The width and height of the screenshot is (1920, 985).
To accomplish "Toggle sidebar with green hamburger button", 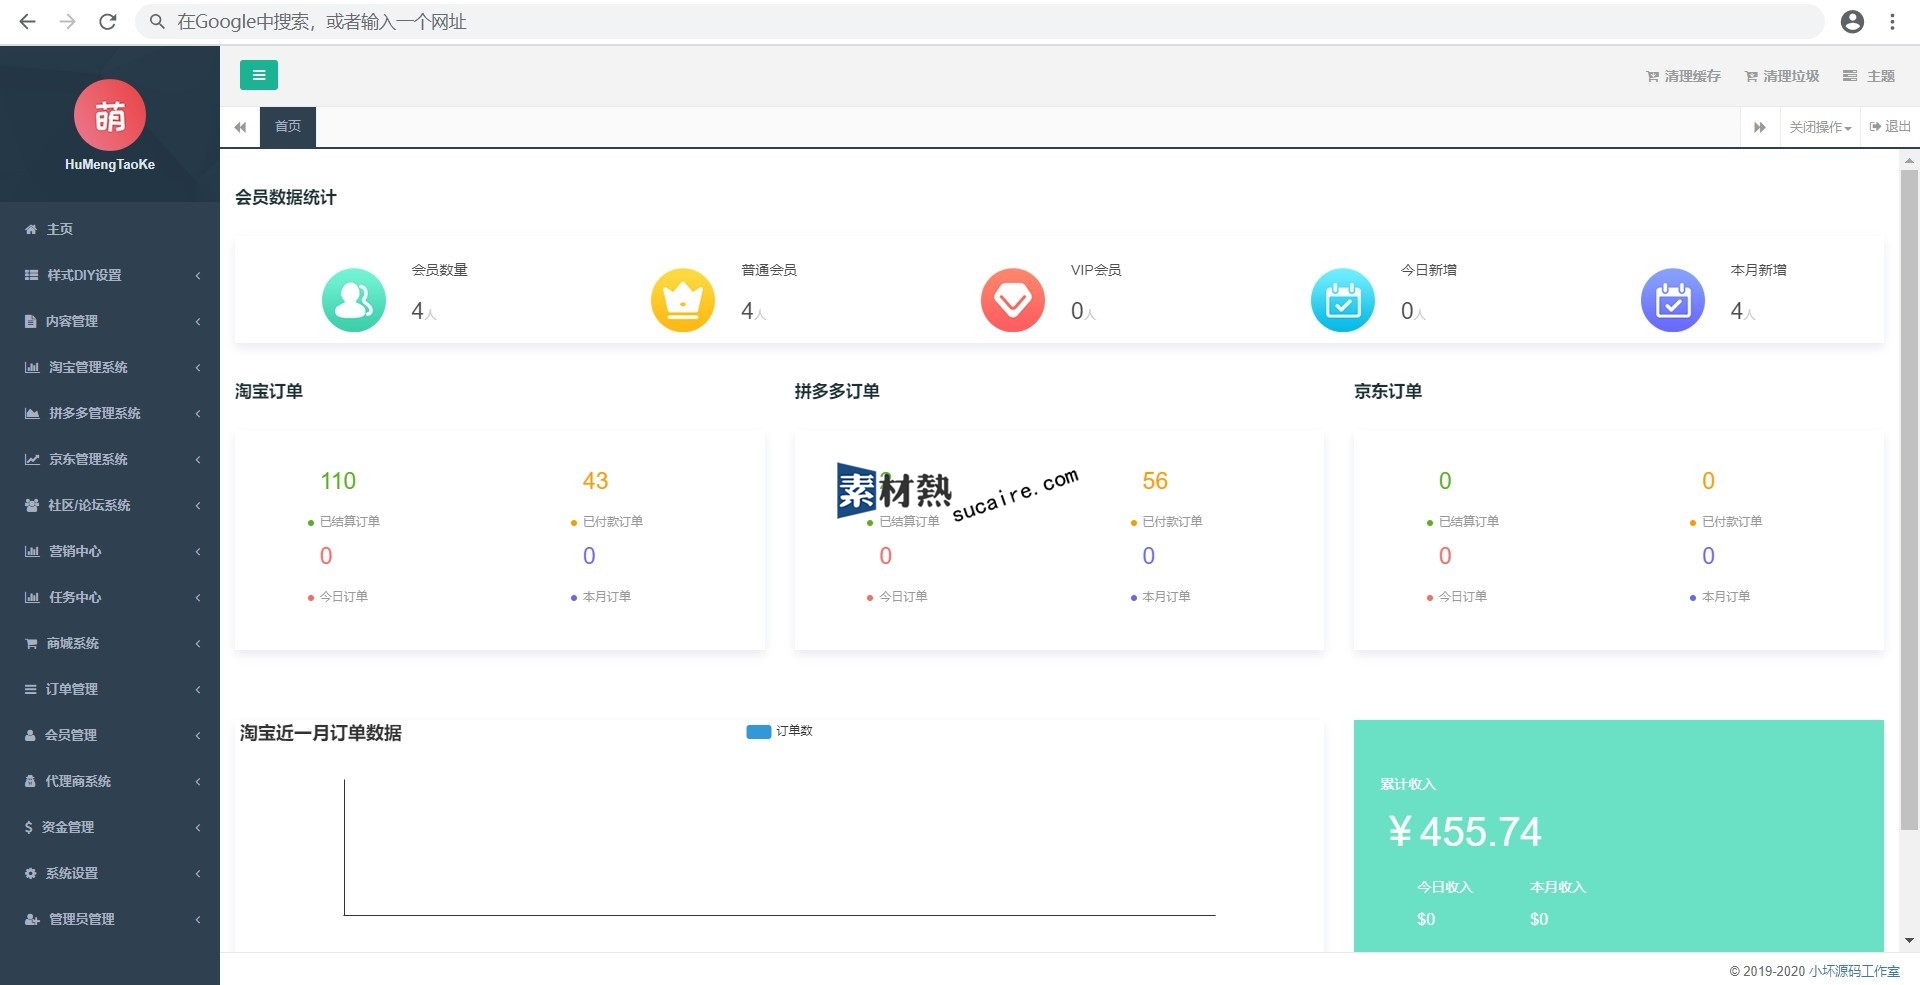I will (258, 75).
